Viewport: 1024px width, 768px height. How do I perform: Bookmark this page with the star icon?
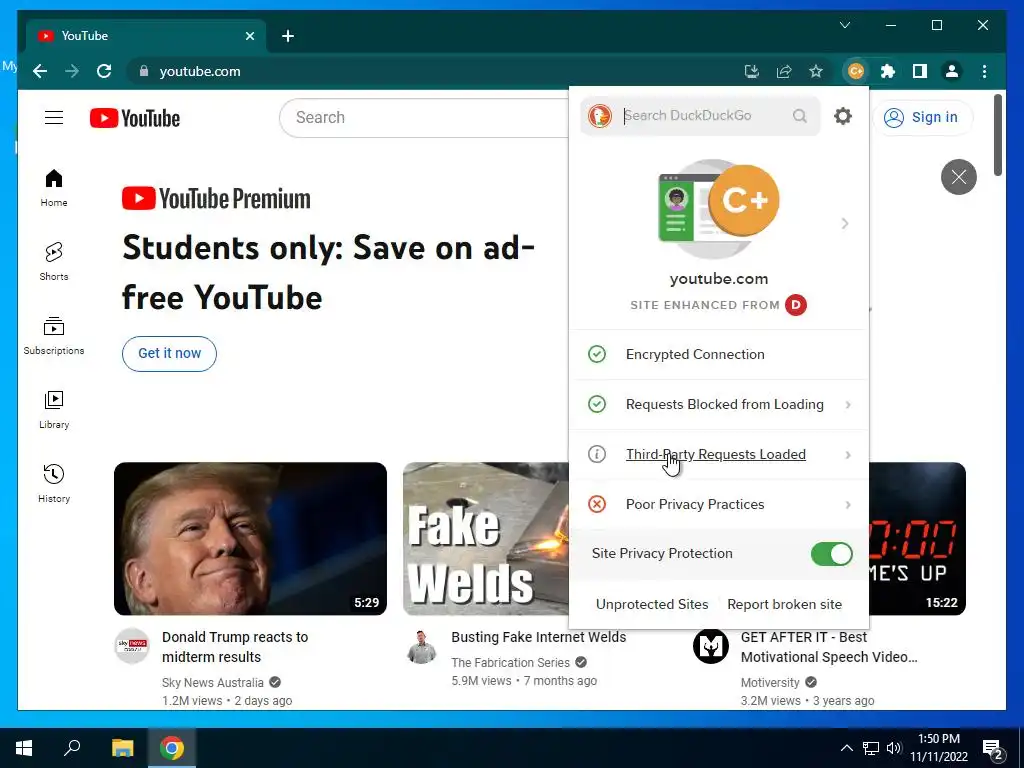coord(816,71)
